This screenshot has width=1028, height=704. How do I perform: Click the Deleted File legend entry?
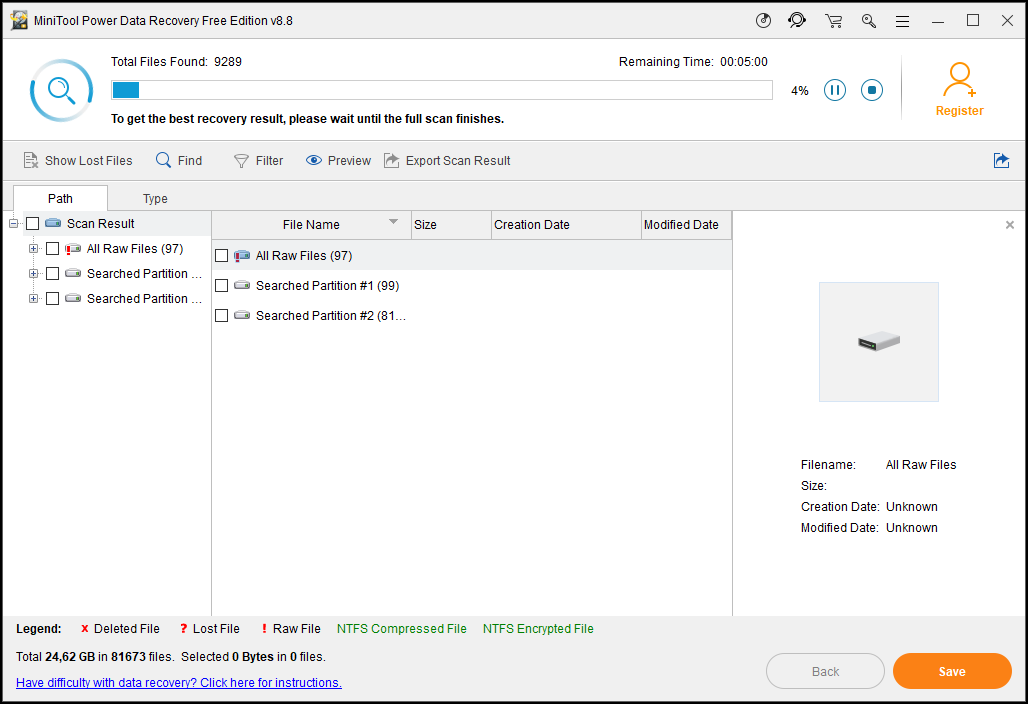click(120, 629)
